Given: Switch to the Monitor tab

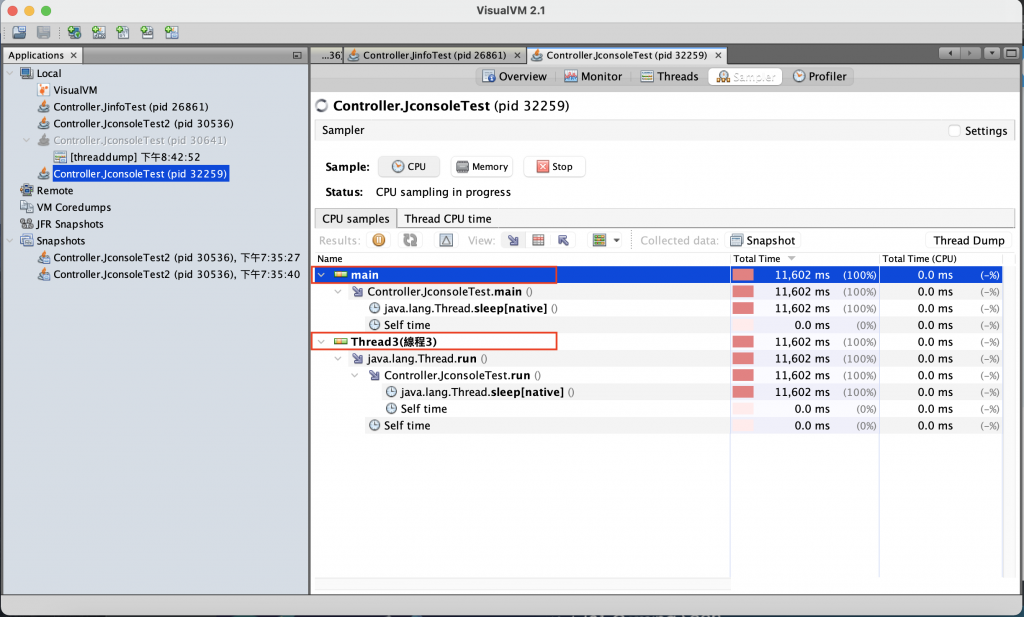Looking at the screenshot, I should click(x=593, y=76).
